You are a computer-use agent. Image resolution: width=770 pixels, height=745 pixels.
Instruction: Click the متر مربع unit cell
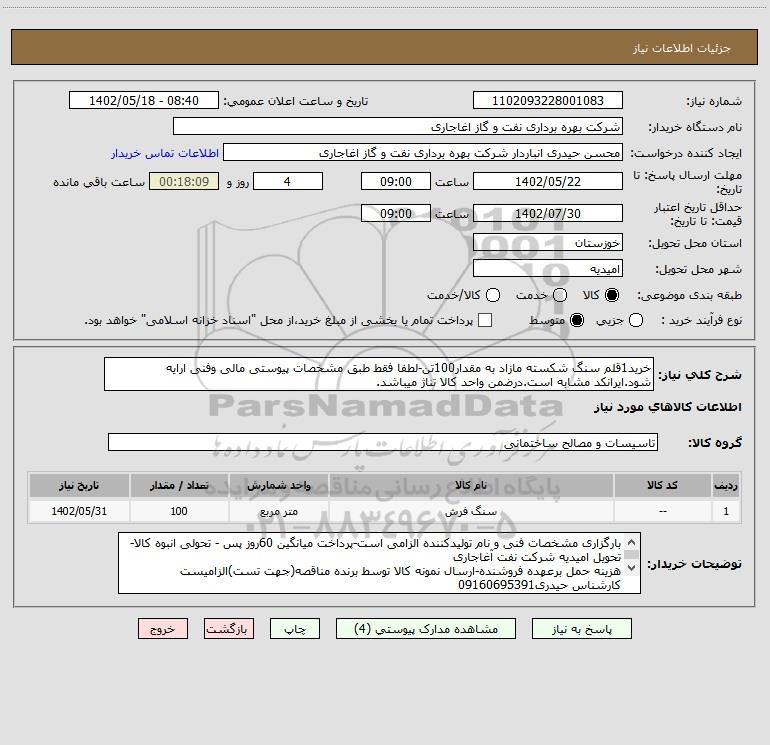click(278, 511)
